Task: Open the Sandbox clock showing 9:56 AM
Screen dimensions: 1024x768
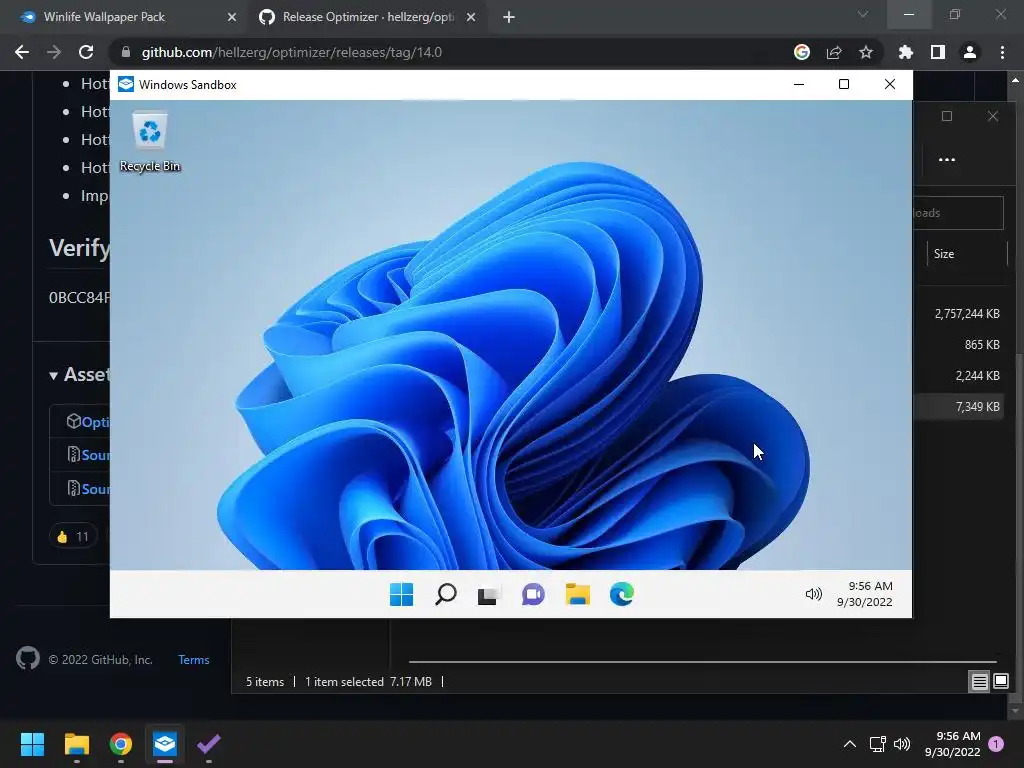Action: [865, 594]
